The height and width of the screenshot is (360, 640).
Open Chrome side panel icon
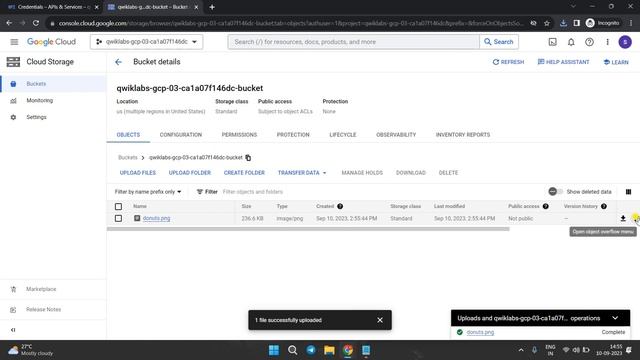pyautogui.click(x=576, y=23)
